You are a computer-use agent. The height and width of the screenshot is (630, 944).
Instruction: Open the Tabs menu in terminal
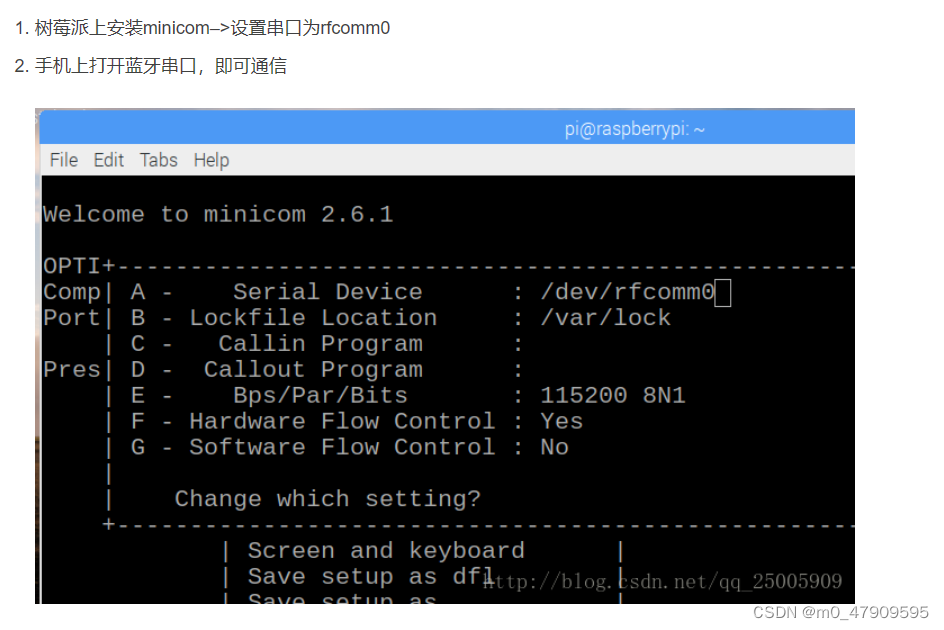coord(158,160)
